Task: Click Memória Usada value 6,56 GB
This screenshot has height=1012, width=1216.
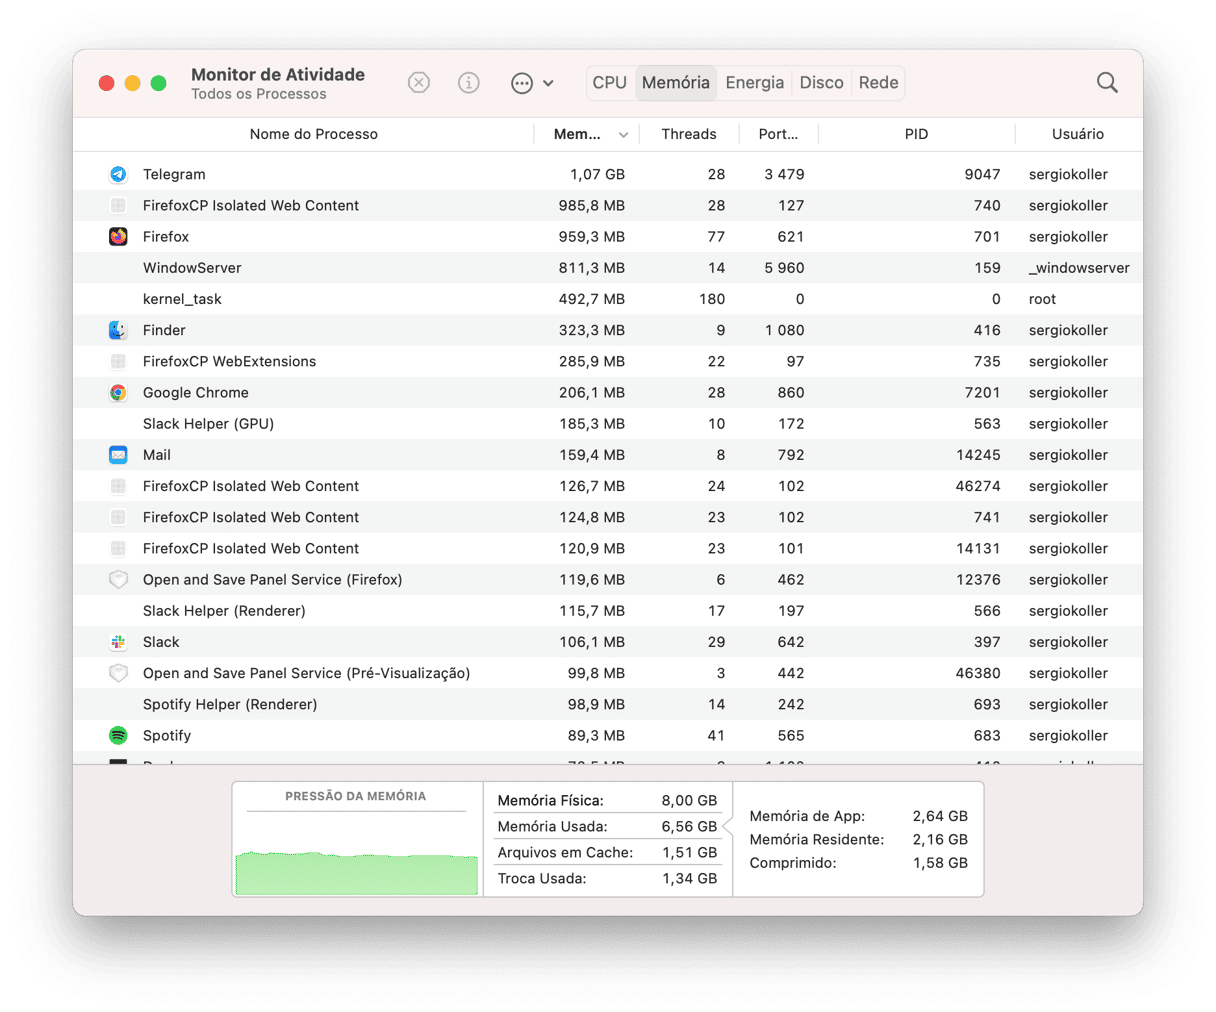Action: (x=689, y=827)
